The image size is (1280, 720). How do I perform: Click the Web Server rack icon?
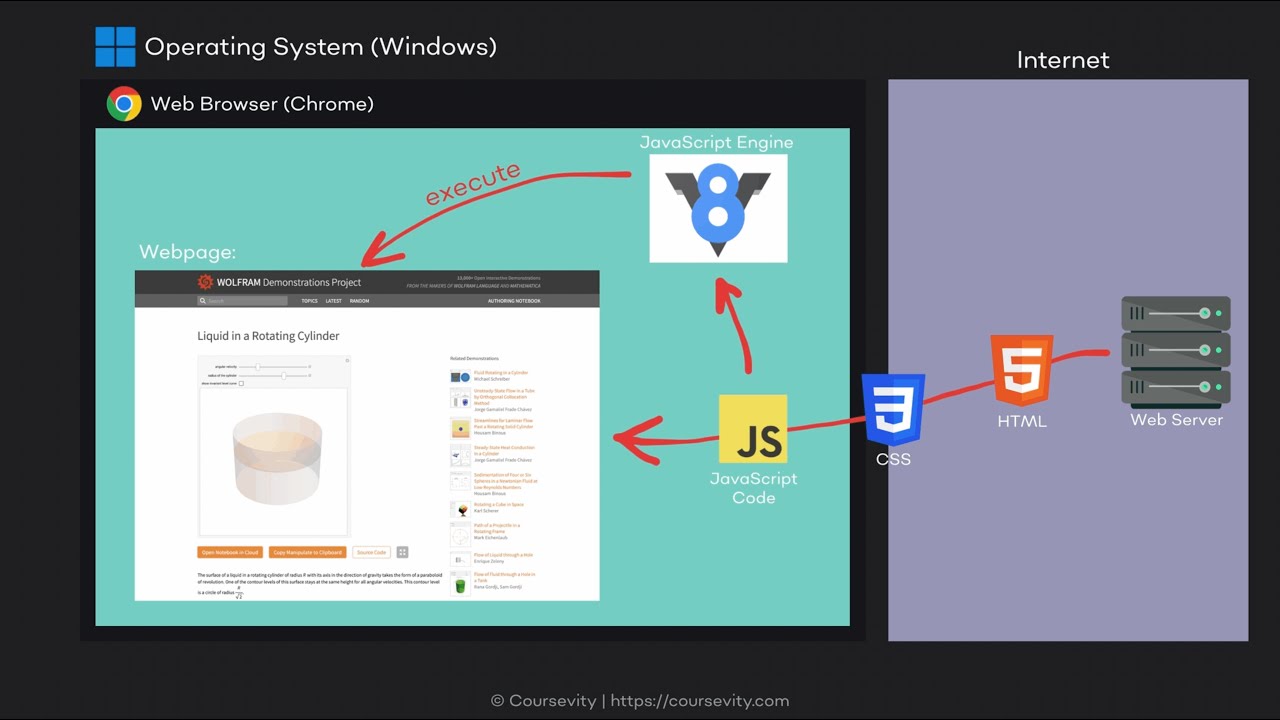tap(1176, 350)
